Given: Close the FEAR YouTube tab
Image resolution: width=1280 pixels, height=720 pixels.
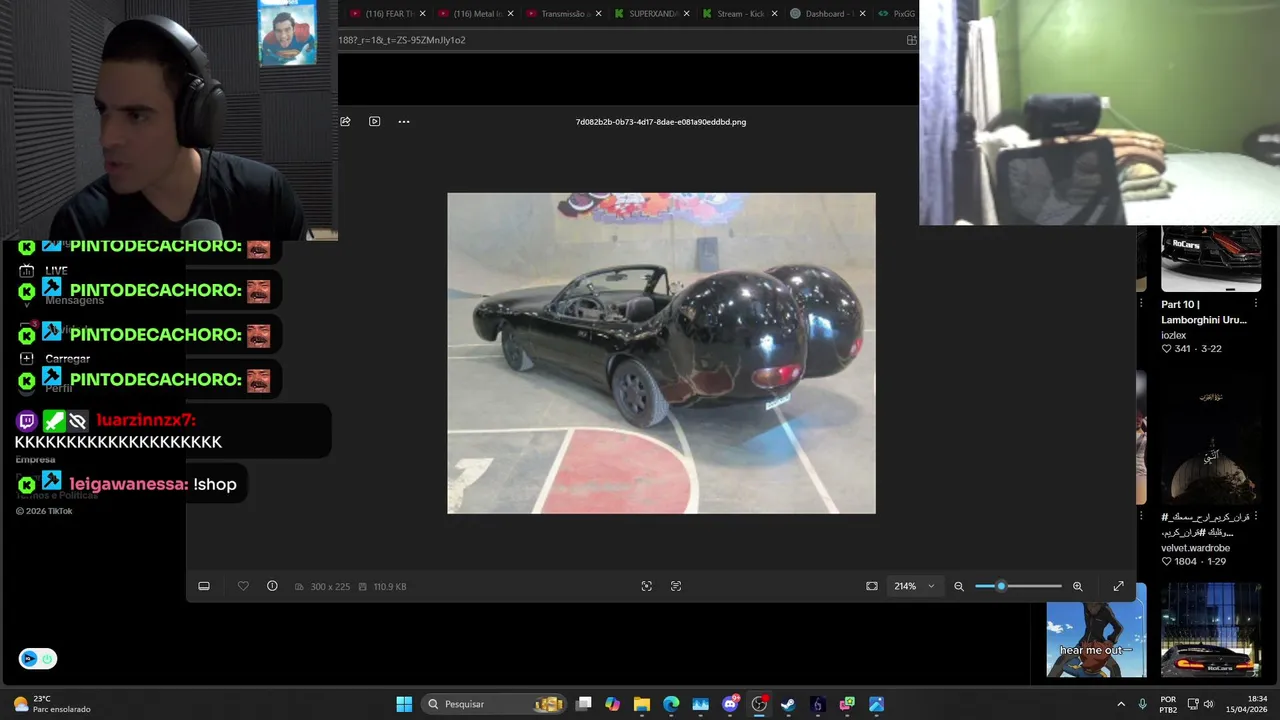Looking at the screenshot, I should 423,14.
